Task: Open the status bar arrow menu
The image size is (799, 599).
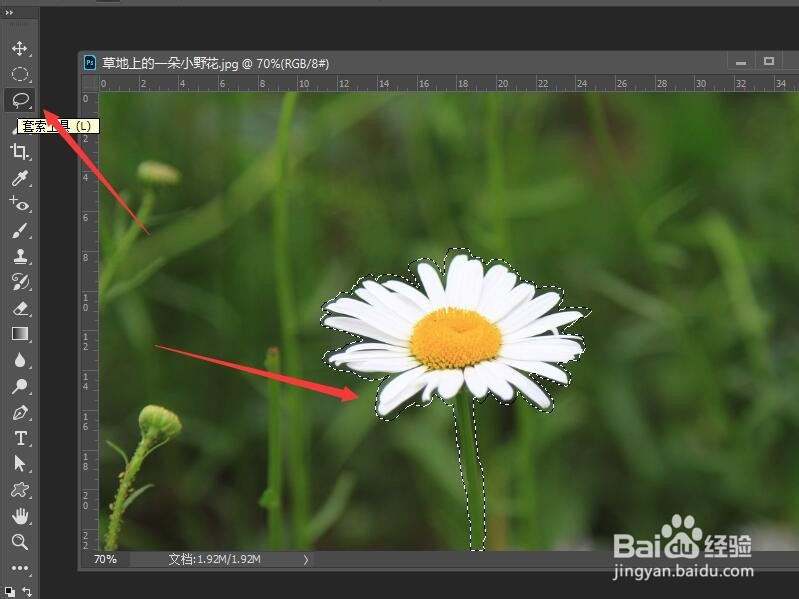Action: click(x=306, y=560)
